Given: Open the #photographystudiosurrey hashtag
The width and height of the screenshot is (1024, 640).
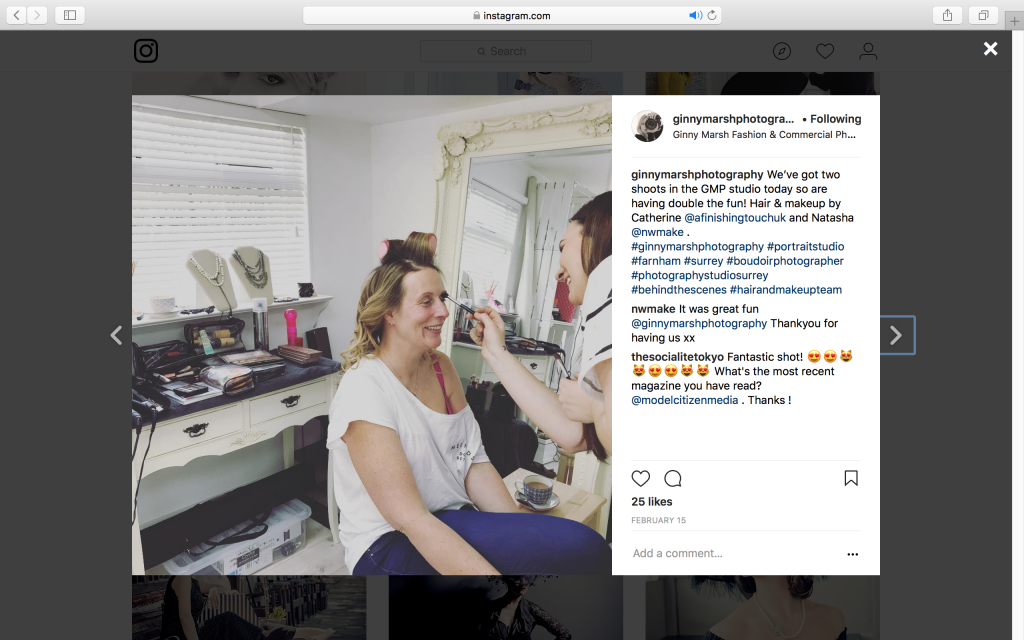Looking at the screenshot, I should [699, 275].
